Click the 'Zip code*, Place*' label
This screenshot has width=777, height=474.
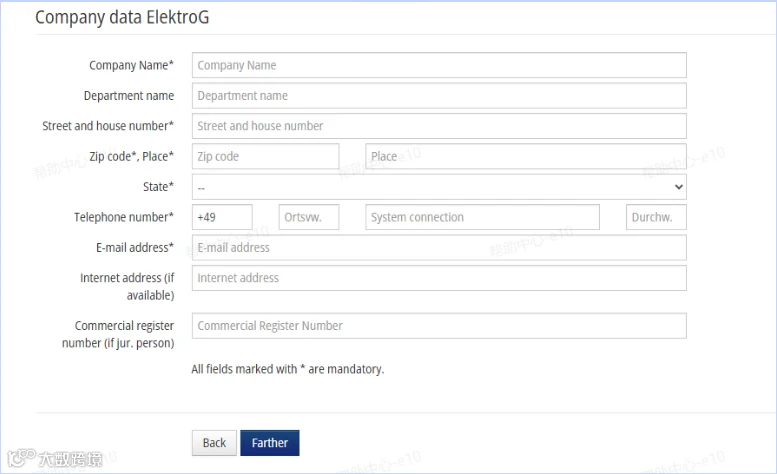(131, 156)
